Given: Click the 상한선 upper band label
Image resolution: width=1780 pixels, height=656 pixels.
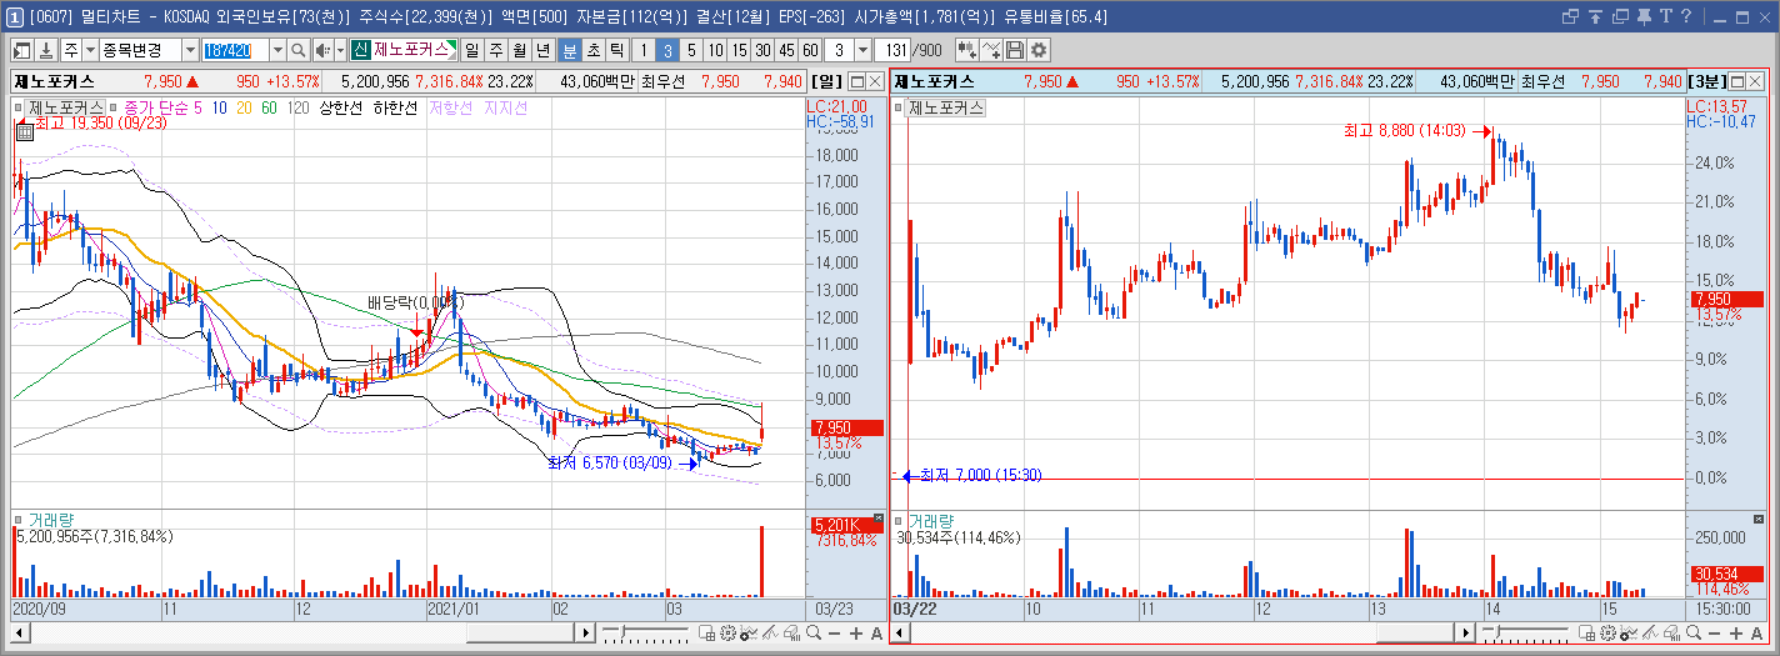Looking at the screenshot, I should (x=341, y=107).
